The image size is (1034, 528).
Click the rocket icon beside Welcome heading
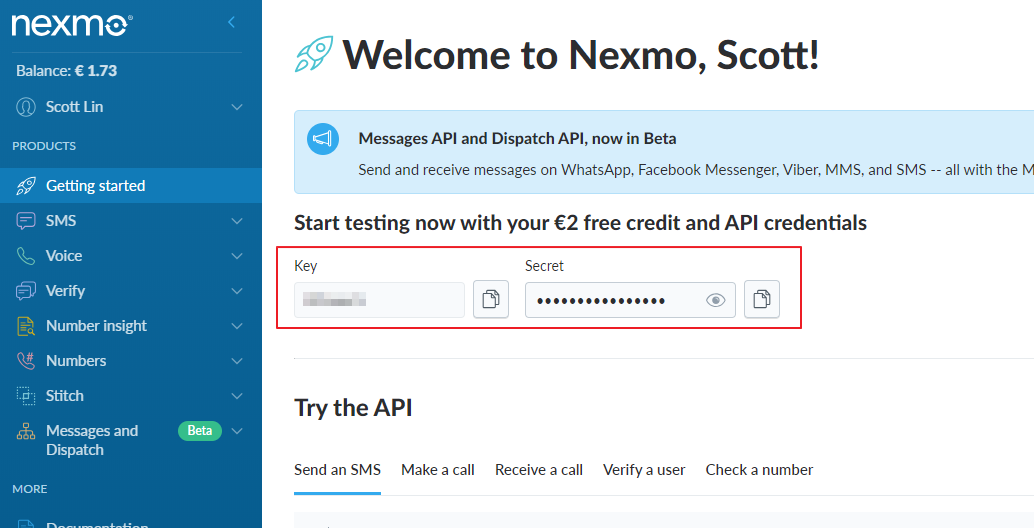click(314, 54)
